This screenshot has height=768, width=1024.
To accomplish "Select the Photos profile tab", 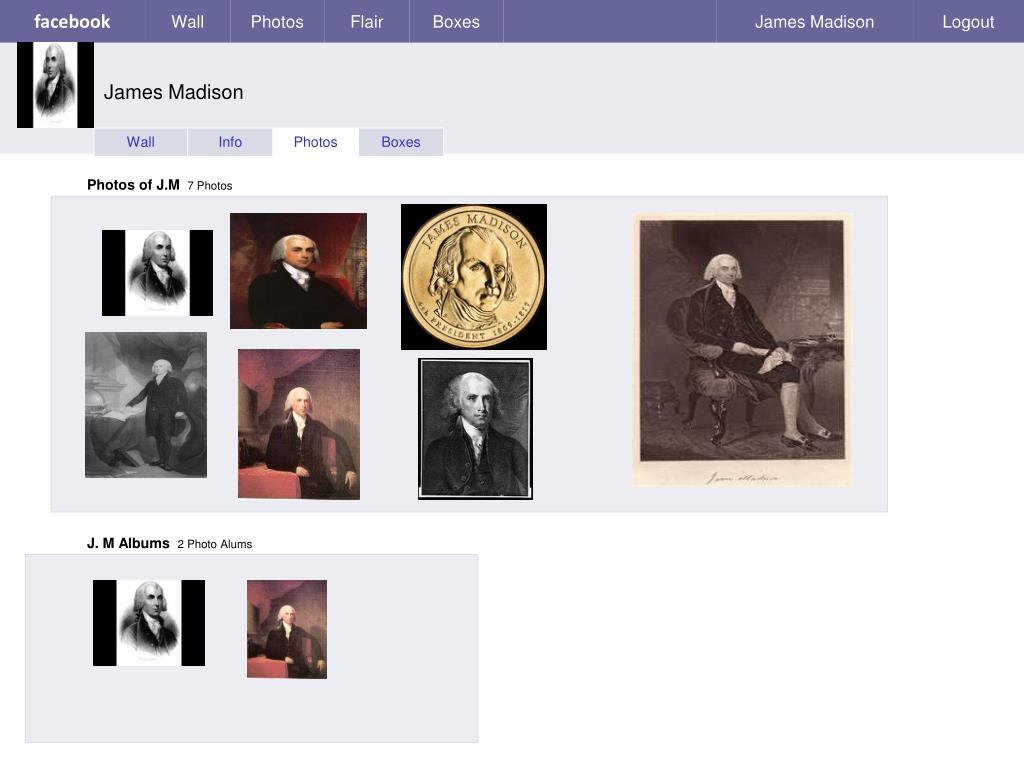I will coord(315,142).
